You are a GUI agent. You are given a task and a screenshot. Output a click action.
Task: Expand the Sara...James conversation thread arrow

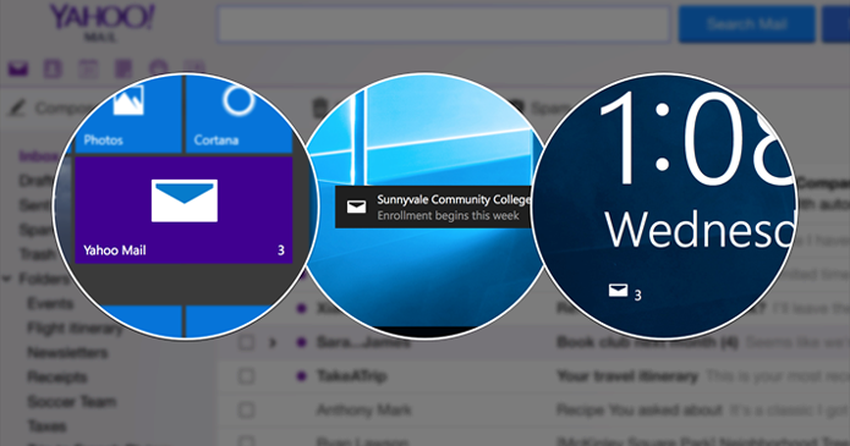point(273,342)
